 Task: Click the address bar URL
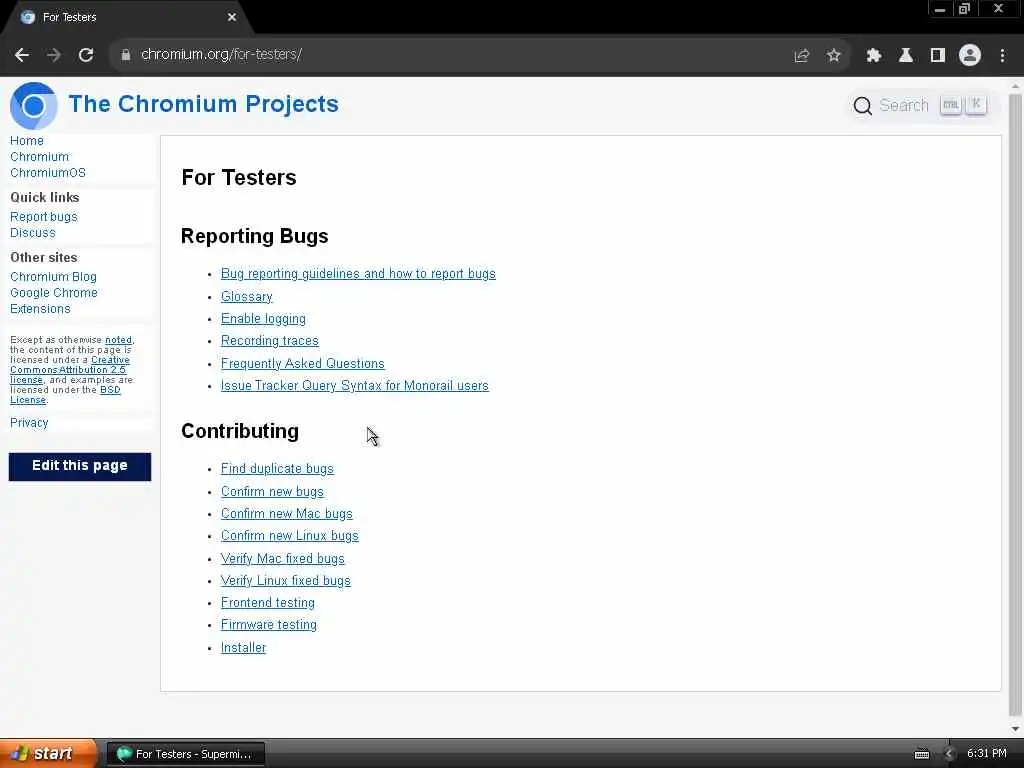221,54
